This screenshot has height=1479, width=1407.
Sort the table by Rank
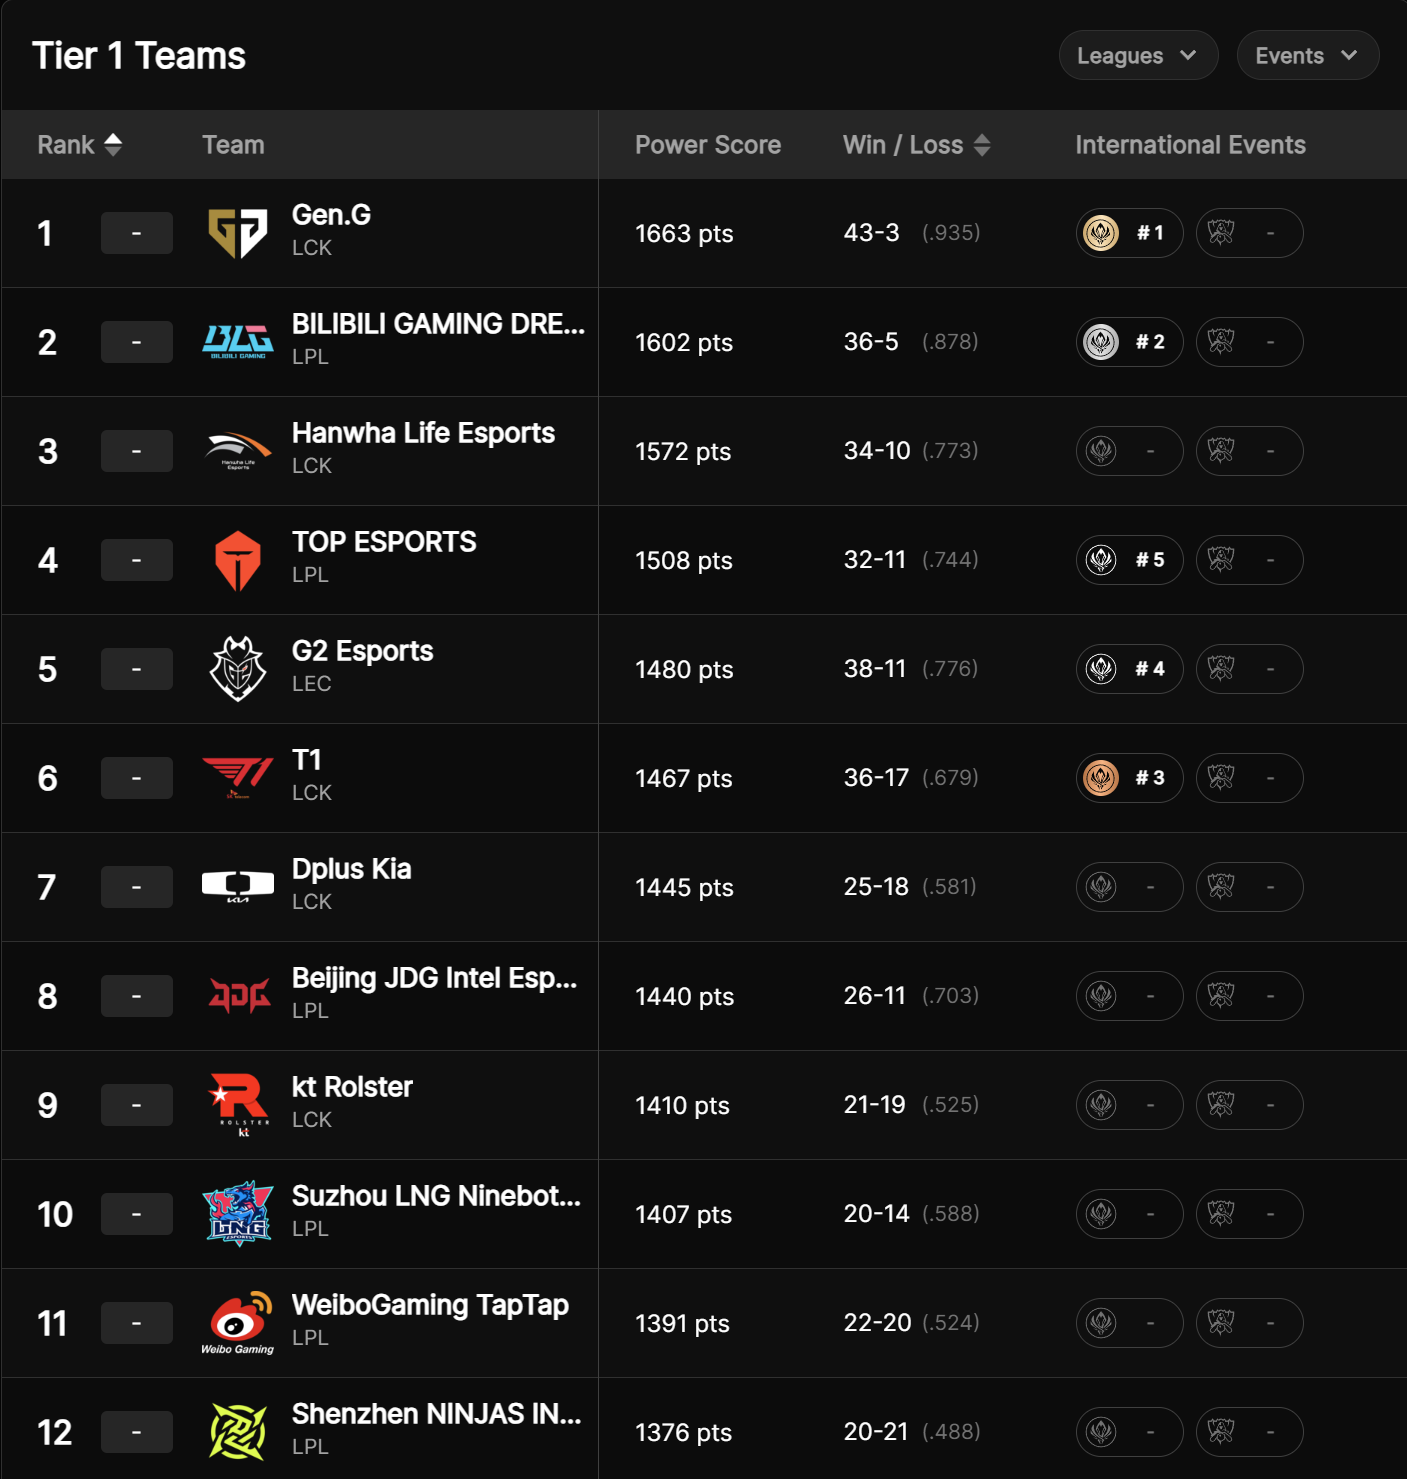tap(80, 145)
